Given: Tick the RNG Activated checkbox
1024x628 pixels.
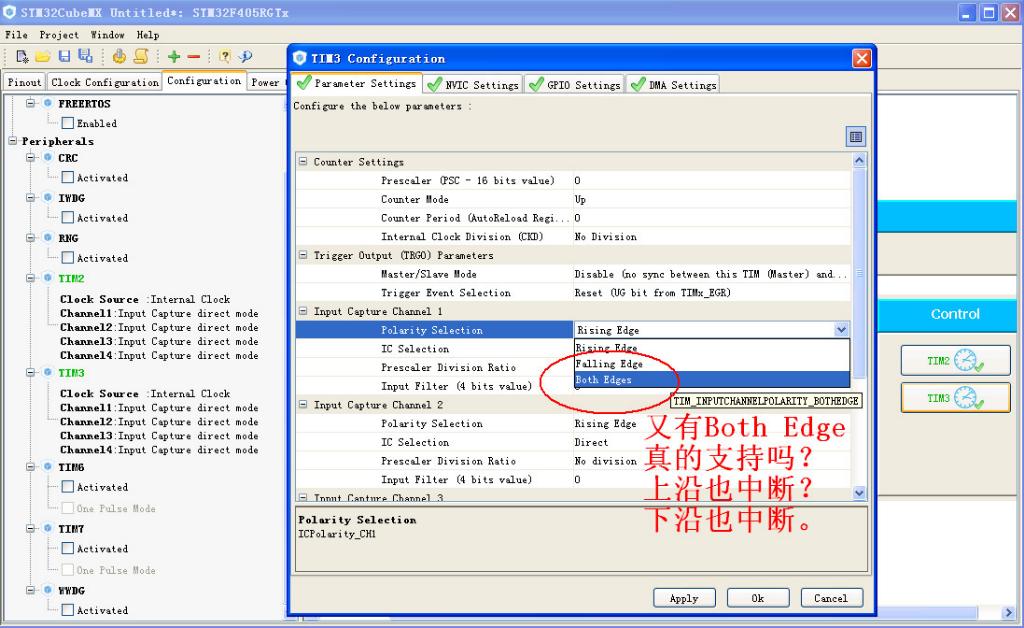Looking at the screenshot, I should pos(67,257).
